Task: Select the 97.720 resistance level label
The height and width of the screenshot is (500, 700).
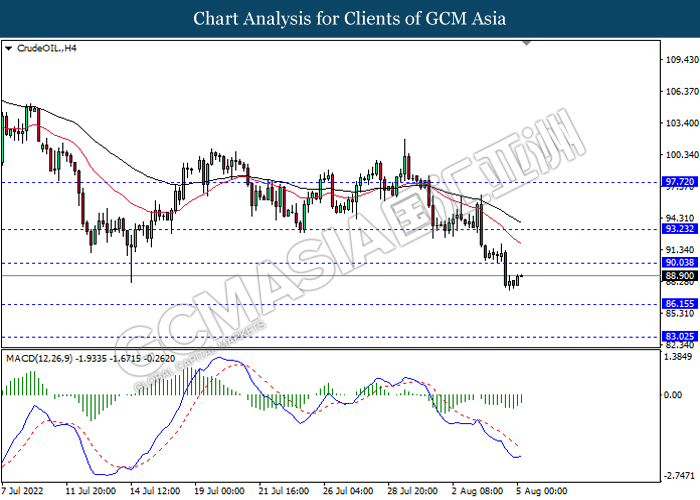Action: point(680,182)
